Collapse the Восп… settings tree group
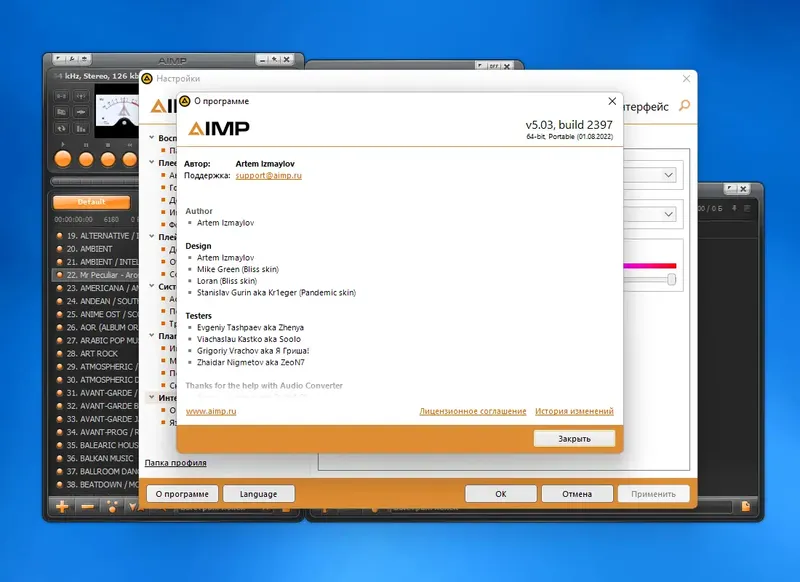Viewport: 800px width, 582px height. click(152, 137)
